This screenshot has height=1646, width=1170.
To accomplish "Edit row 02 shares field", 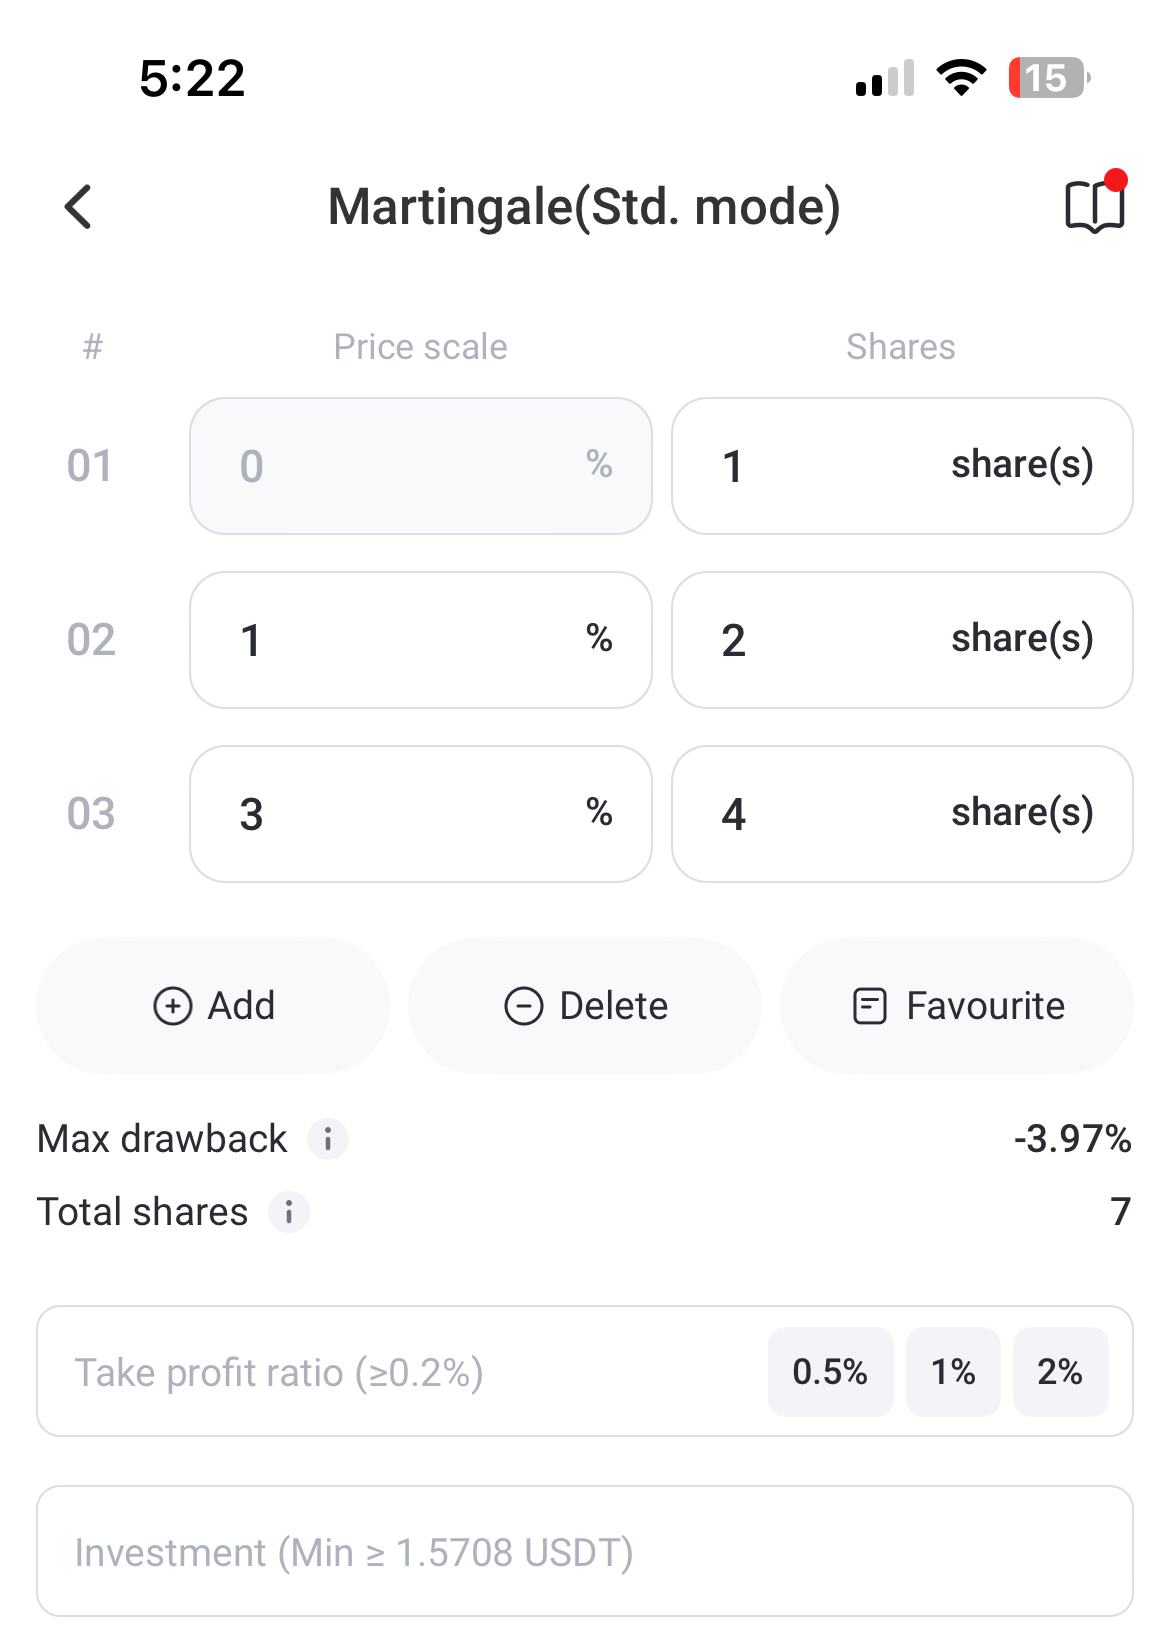I will (902, 640).
